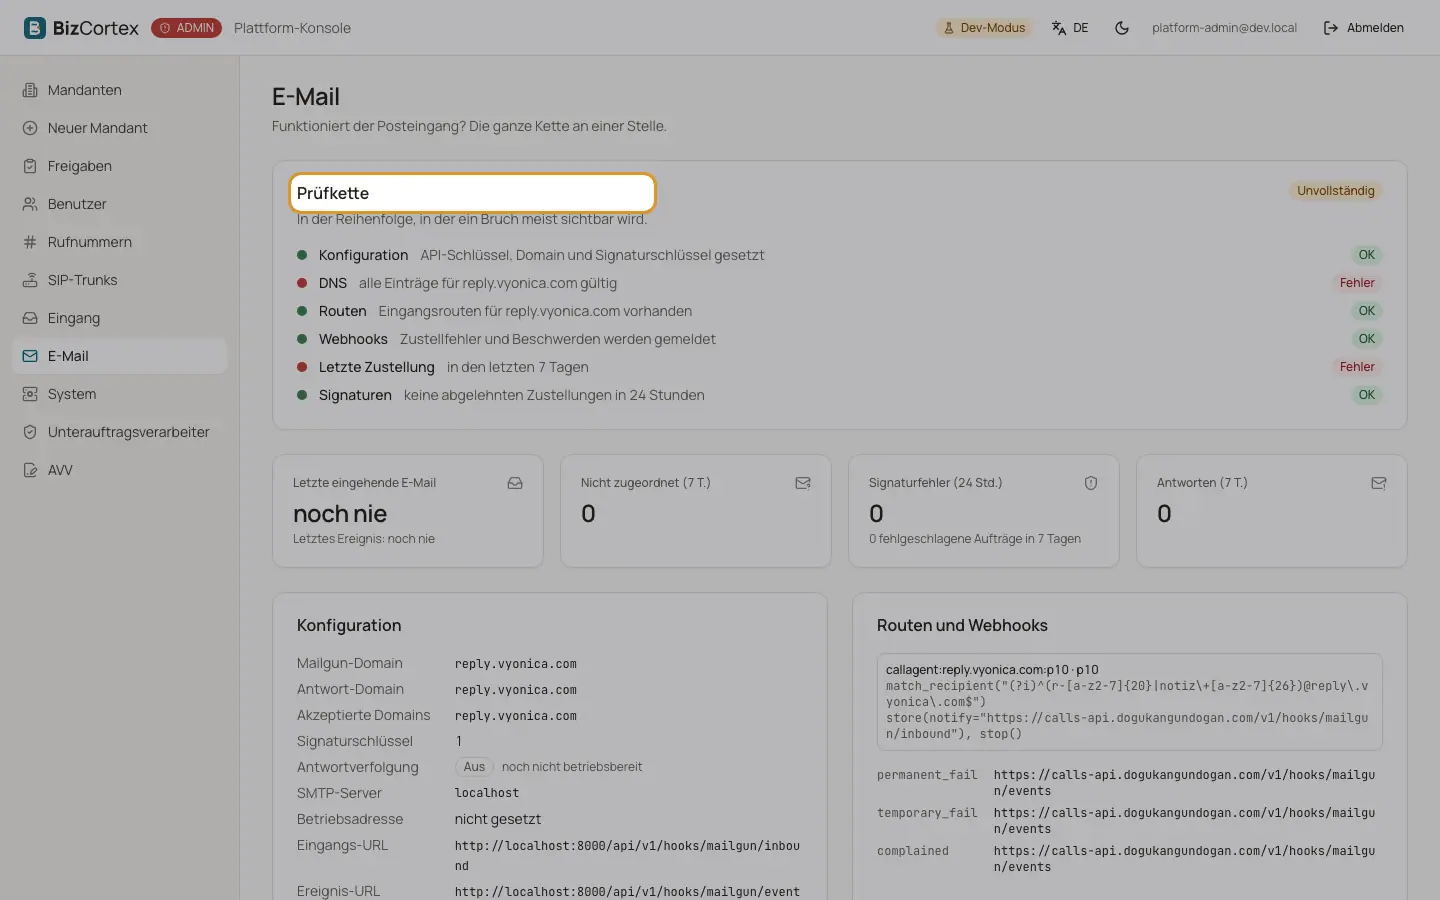Viewport: 1440px width, 900px height.
Task: Click the Routen check row label
Action: 343,311
